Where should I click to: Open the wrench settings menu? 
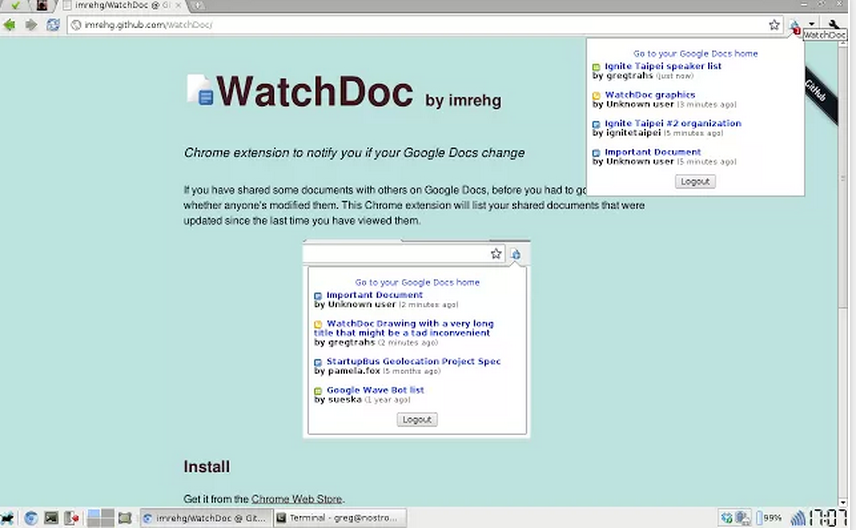[x=834, y=24]
